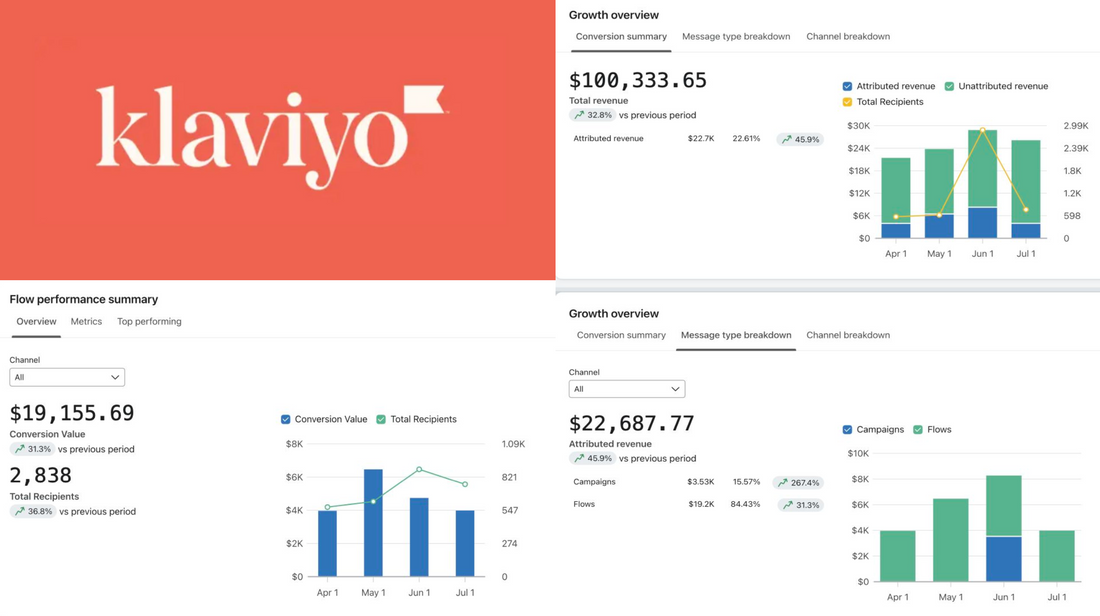
Task: Switch to the Metrics tab
Action: click(x=86, y=322)
